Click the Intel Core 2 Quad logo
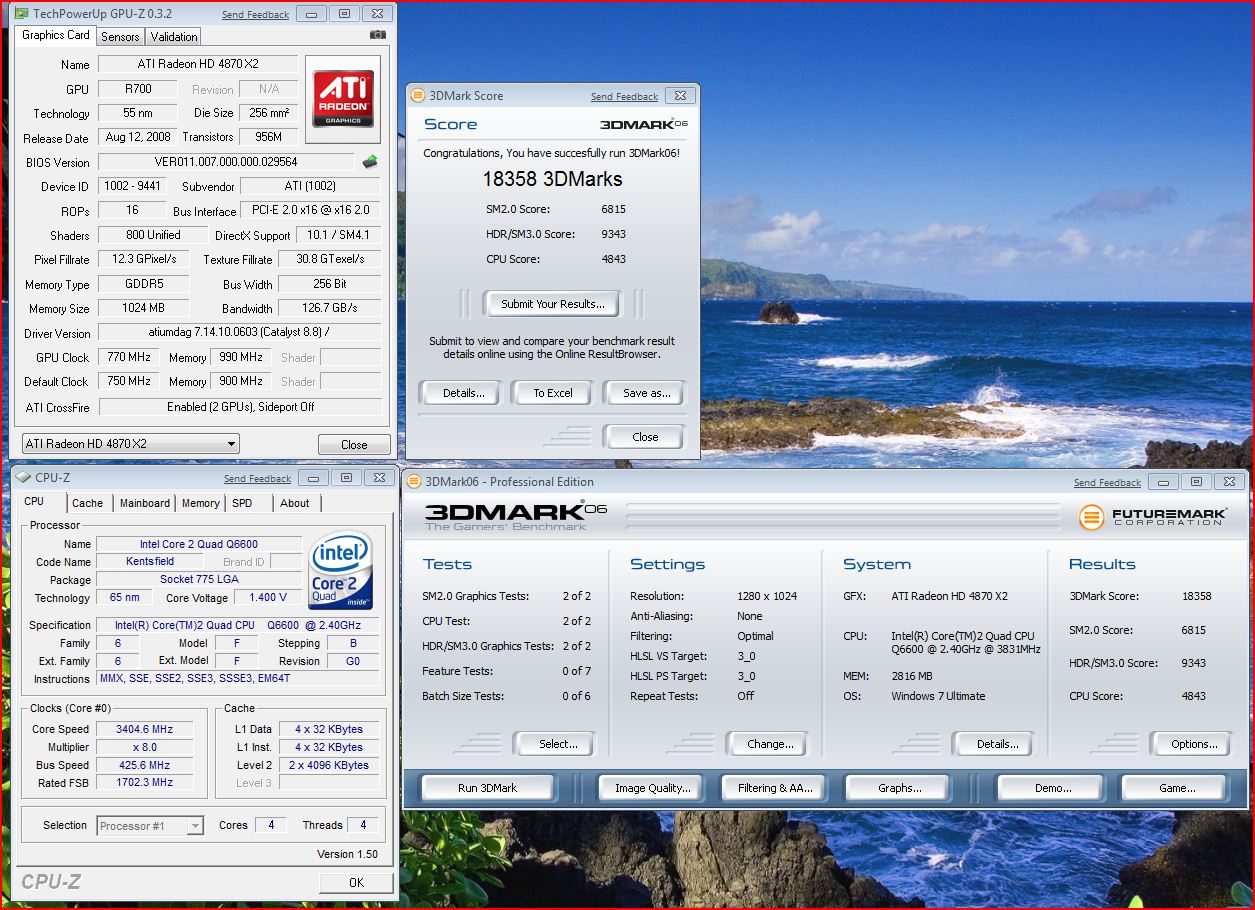Viewport: 1255px width, 910px height. click(341, 571)
